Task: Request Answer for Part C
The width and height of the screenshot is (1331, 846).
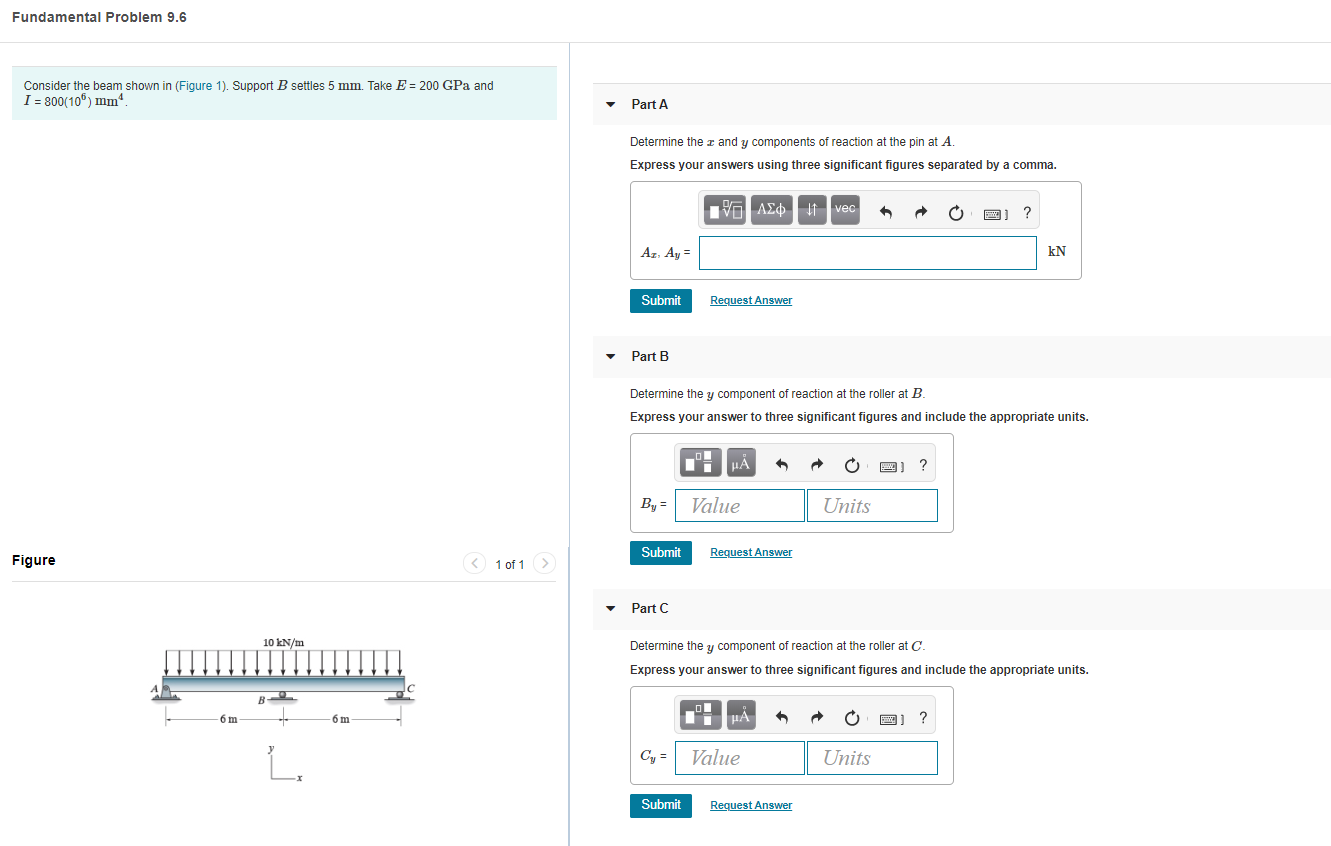Action: [751, 805]
